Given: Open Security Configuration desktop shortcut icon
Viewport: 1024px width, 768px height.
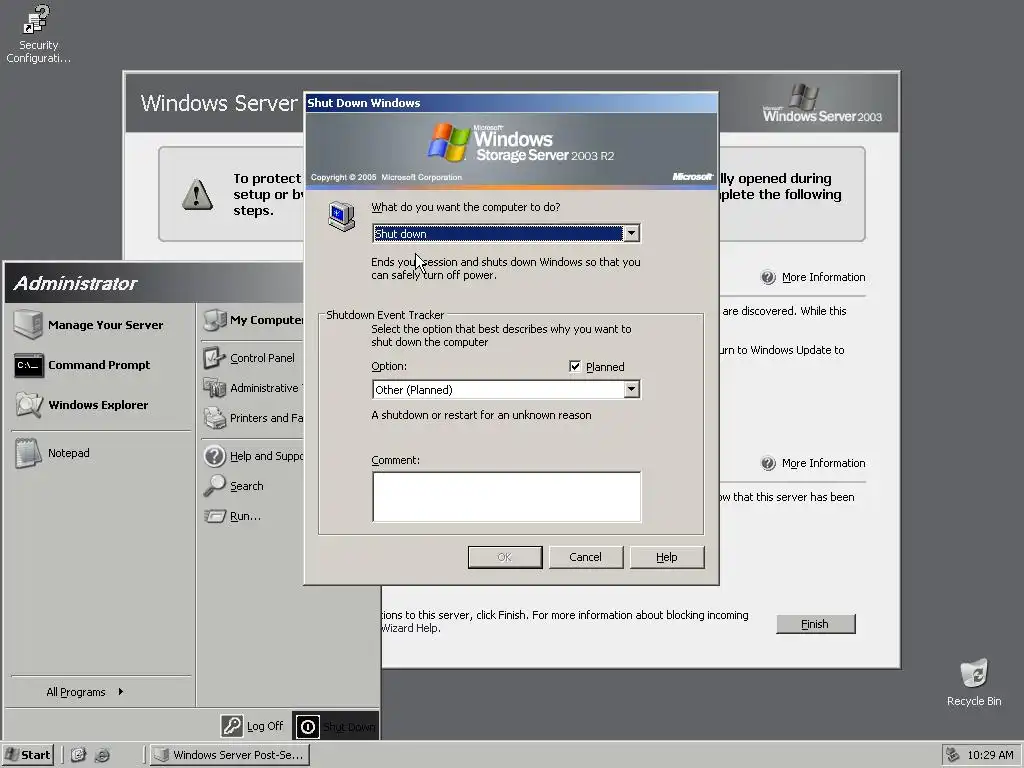Looking at the screenshot, I should click(x=37, y=20).
